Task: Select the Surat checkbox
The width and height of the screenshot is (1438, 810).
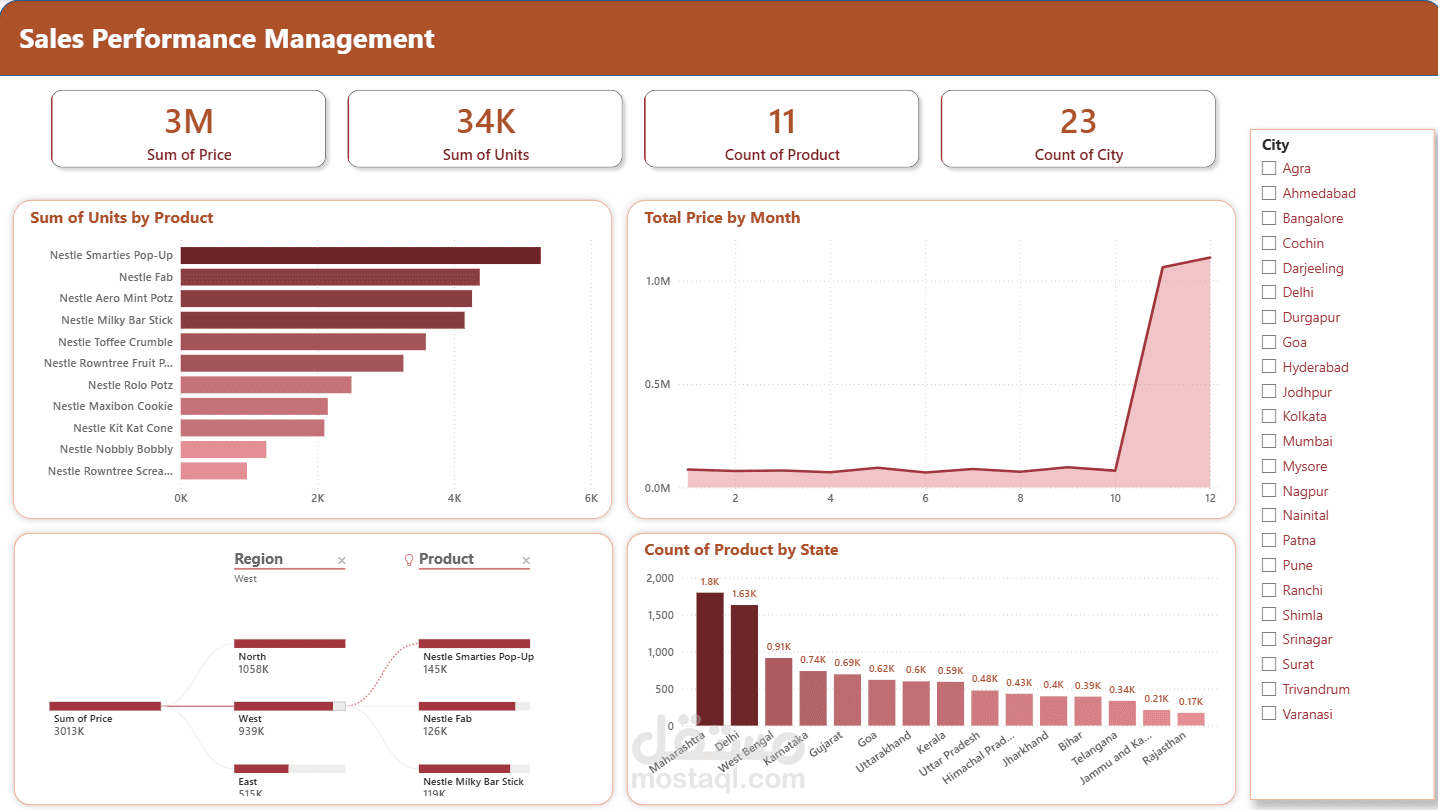Action: point(1269,664)
